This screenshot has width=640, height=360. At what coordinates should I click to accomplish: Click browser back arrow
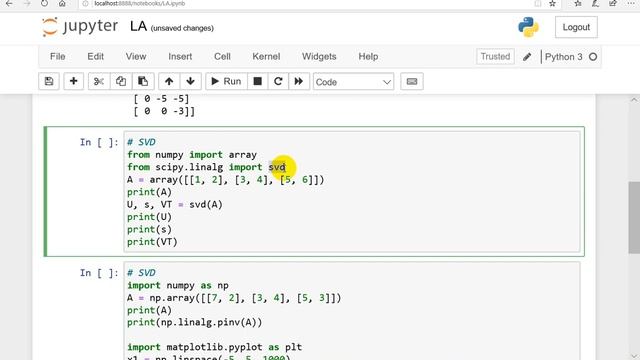pos(9,4)
